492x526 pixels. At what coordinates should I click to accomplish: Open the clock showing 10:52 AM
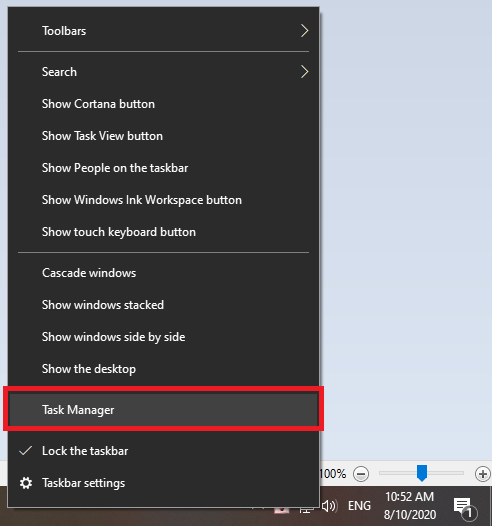[410, 506]
